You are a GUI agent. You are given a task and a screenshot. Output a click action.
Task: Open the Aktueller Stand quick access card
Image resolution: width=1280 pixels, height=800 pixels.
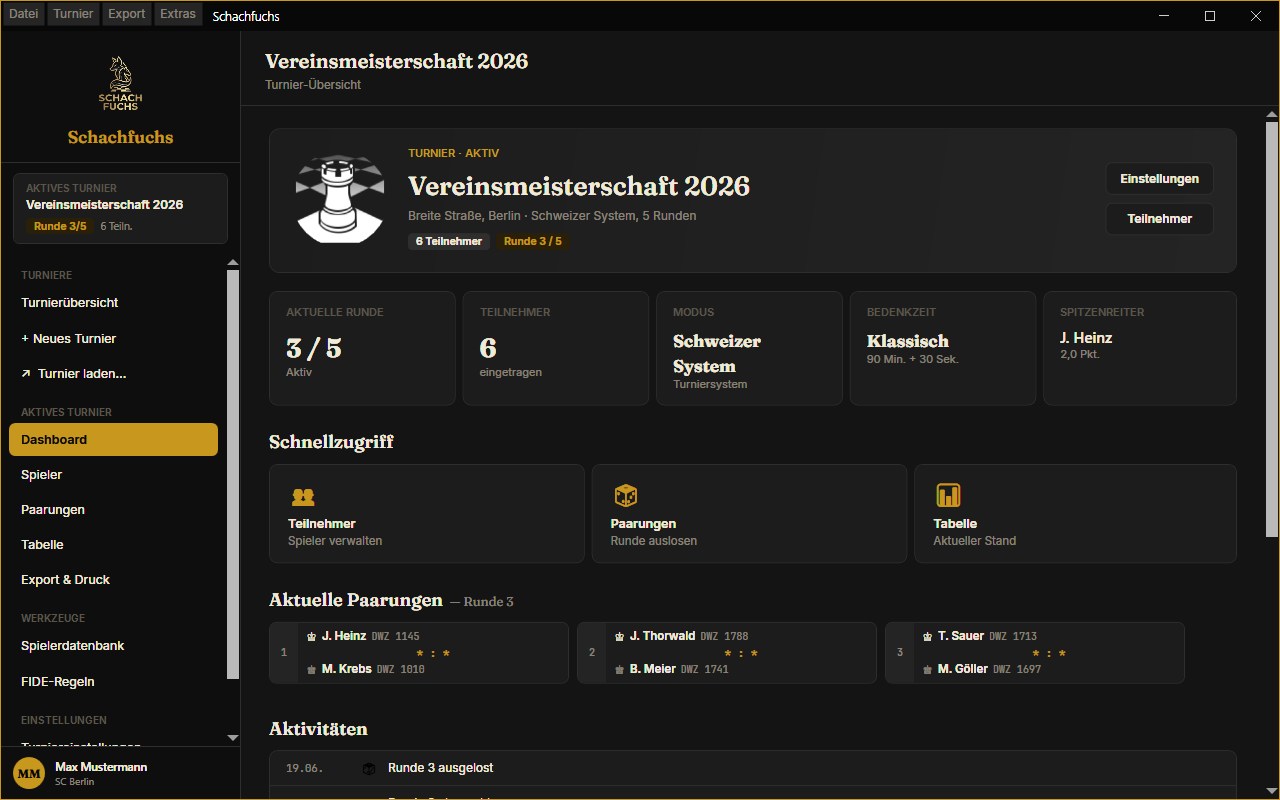click(1075, 513)
